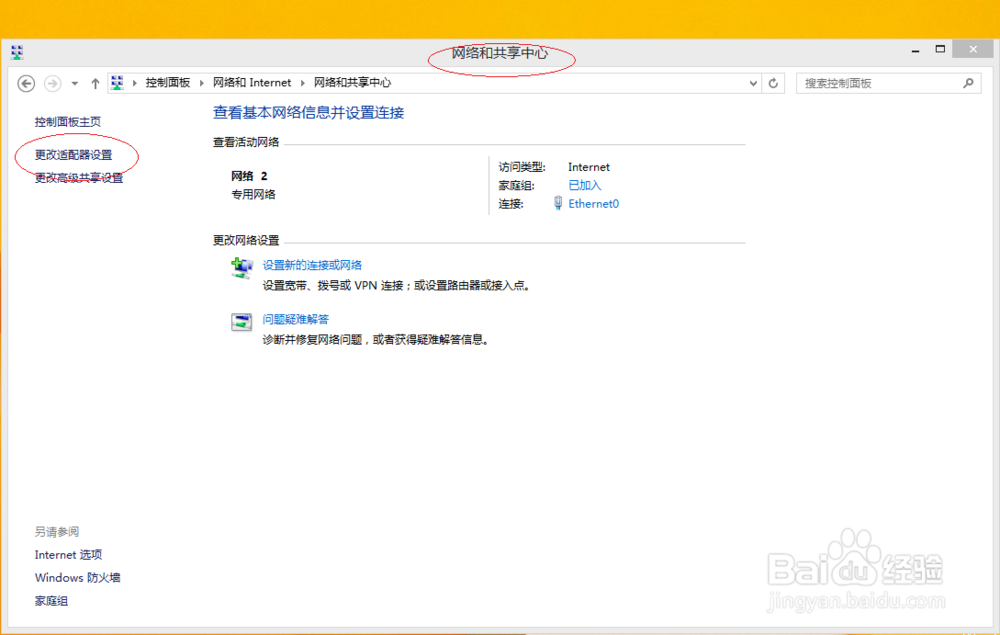Select 网络和 Internet in the breadcrumb
Screen dimensions: 1000x635
pos(252,83)
